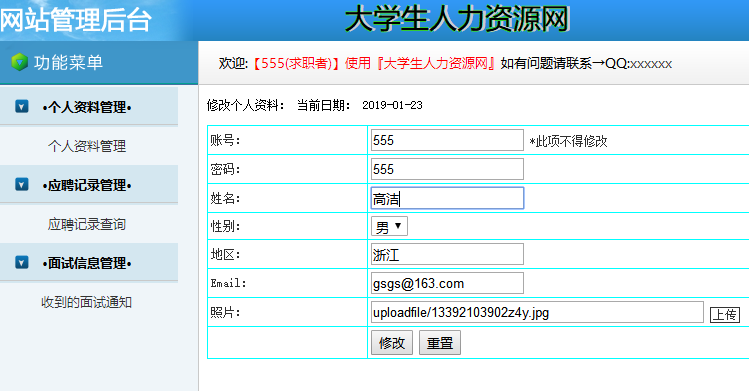Click the 大学生人力资源网 site title

457,19
